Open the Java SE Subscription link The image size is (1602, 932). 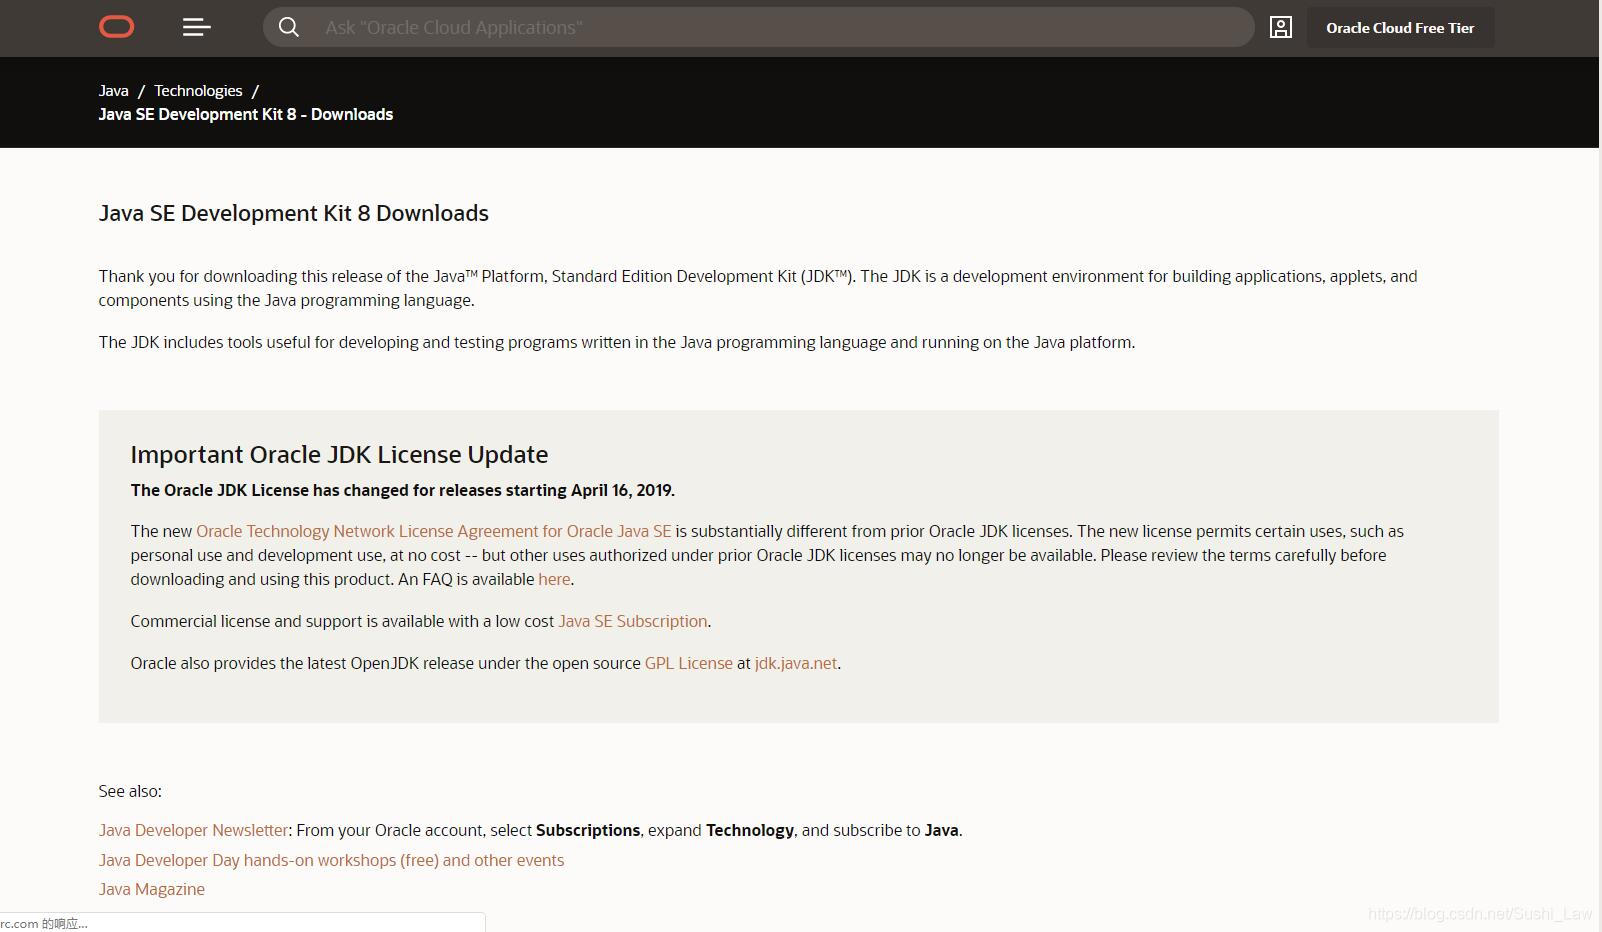coord(632,621)
